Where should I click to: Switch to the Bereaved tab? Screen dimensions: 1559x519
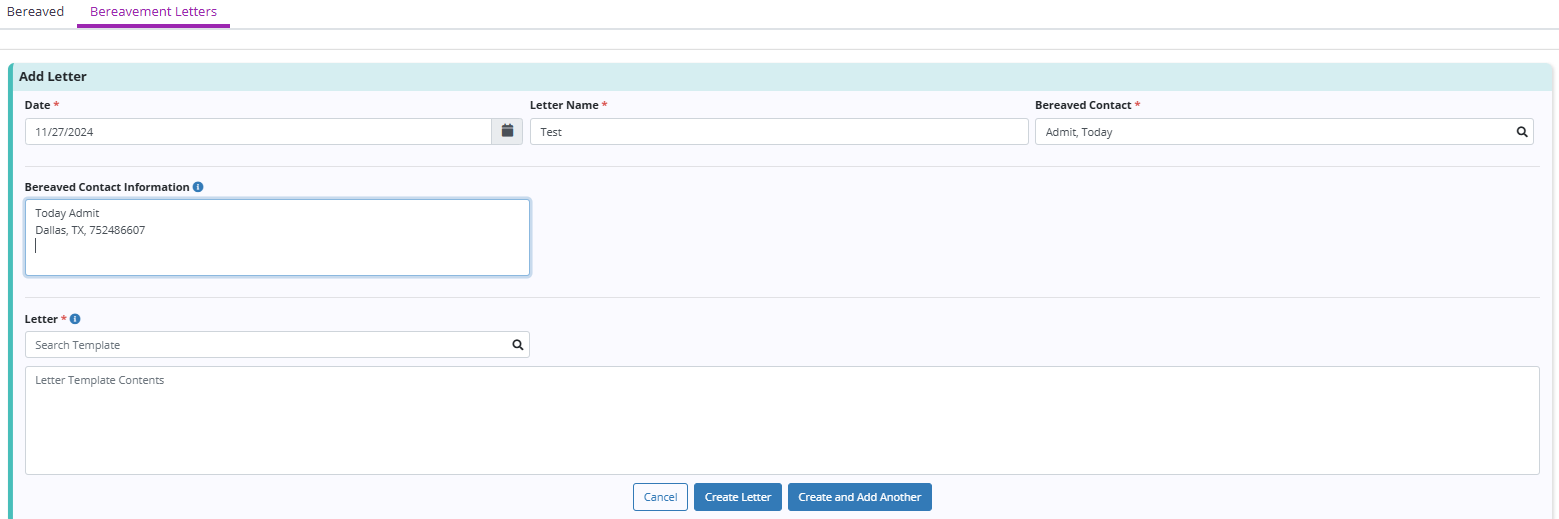pos(35,12)
